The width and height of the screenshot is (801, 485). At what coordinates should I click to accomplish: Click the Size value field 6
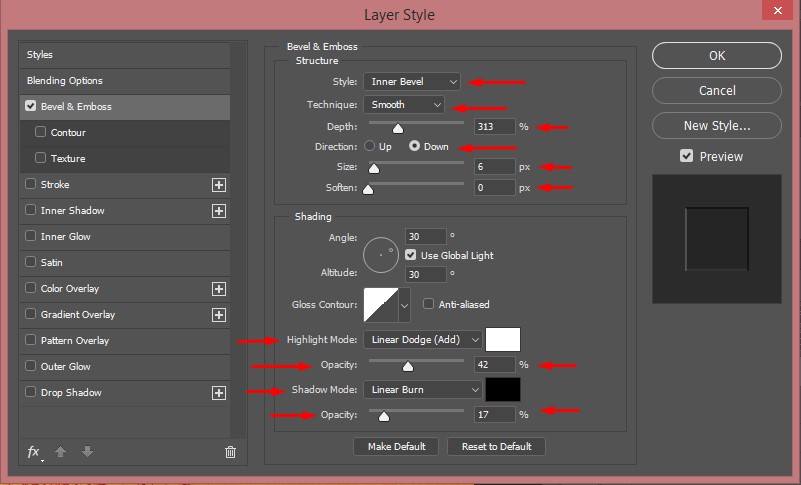pos(494,167)
